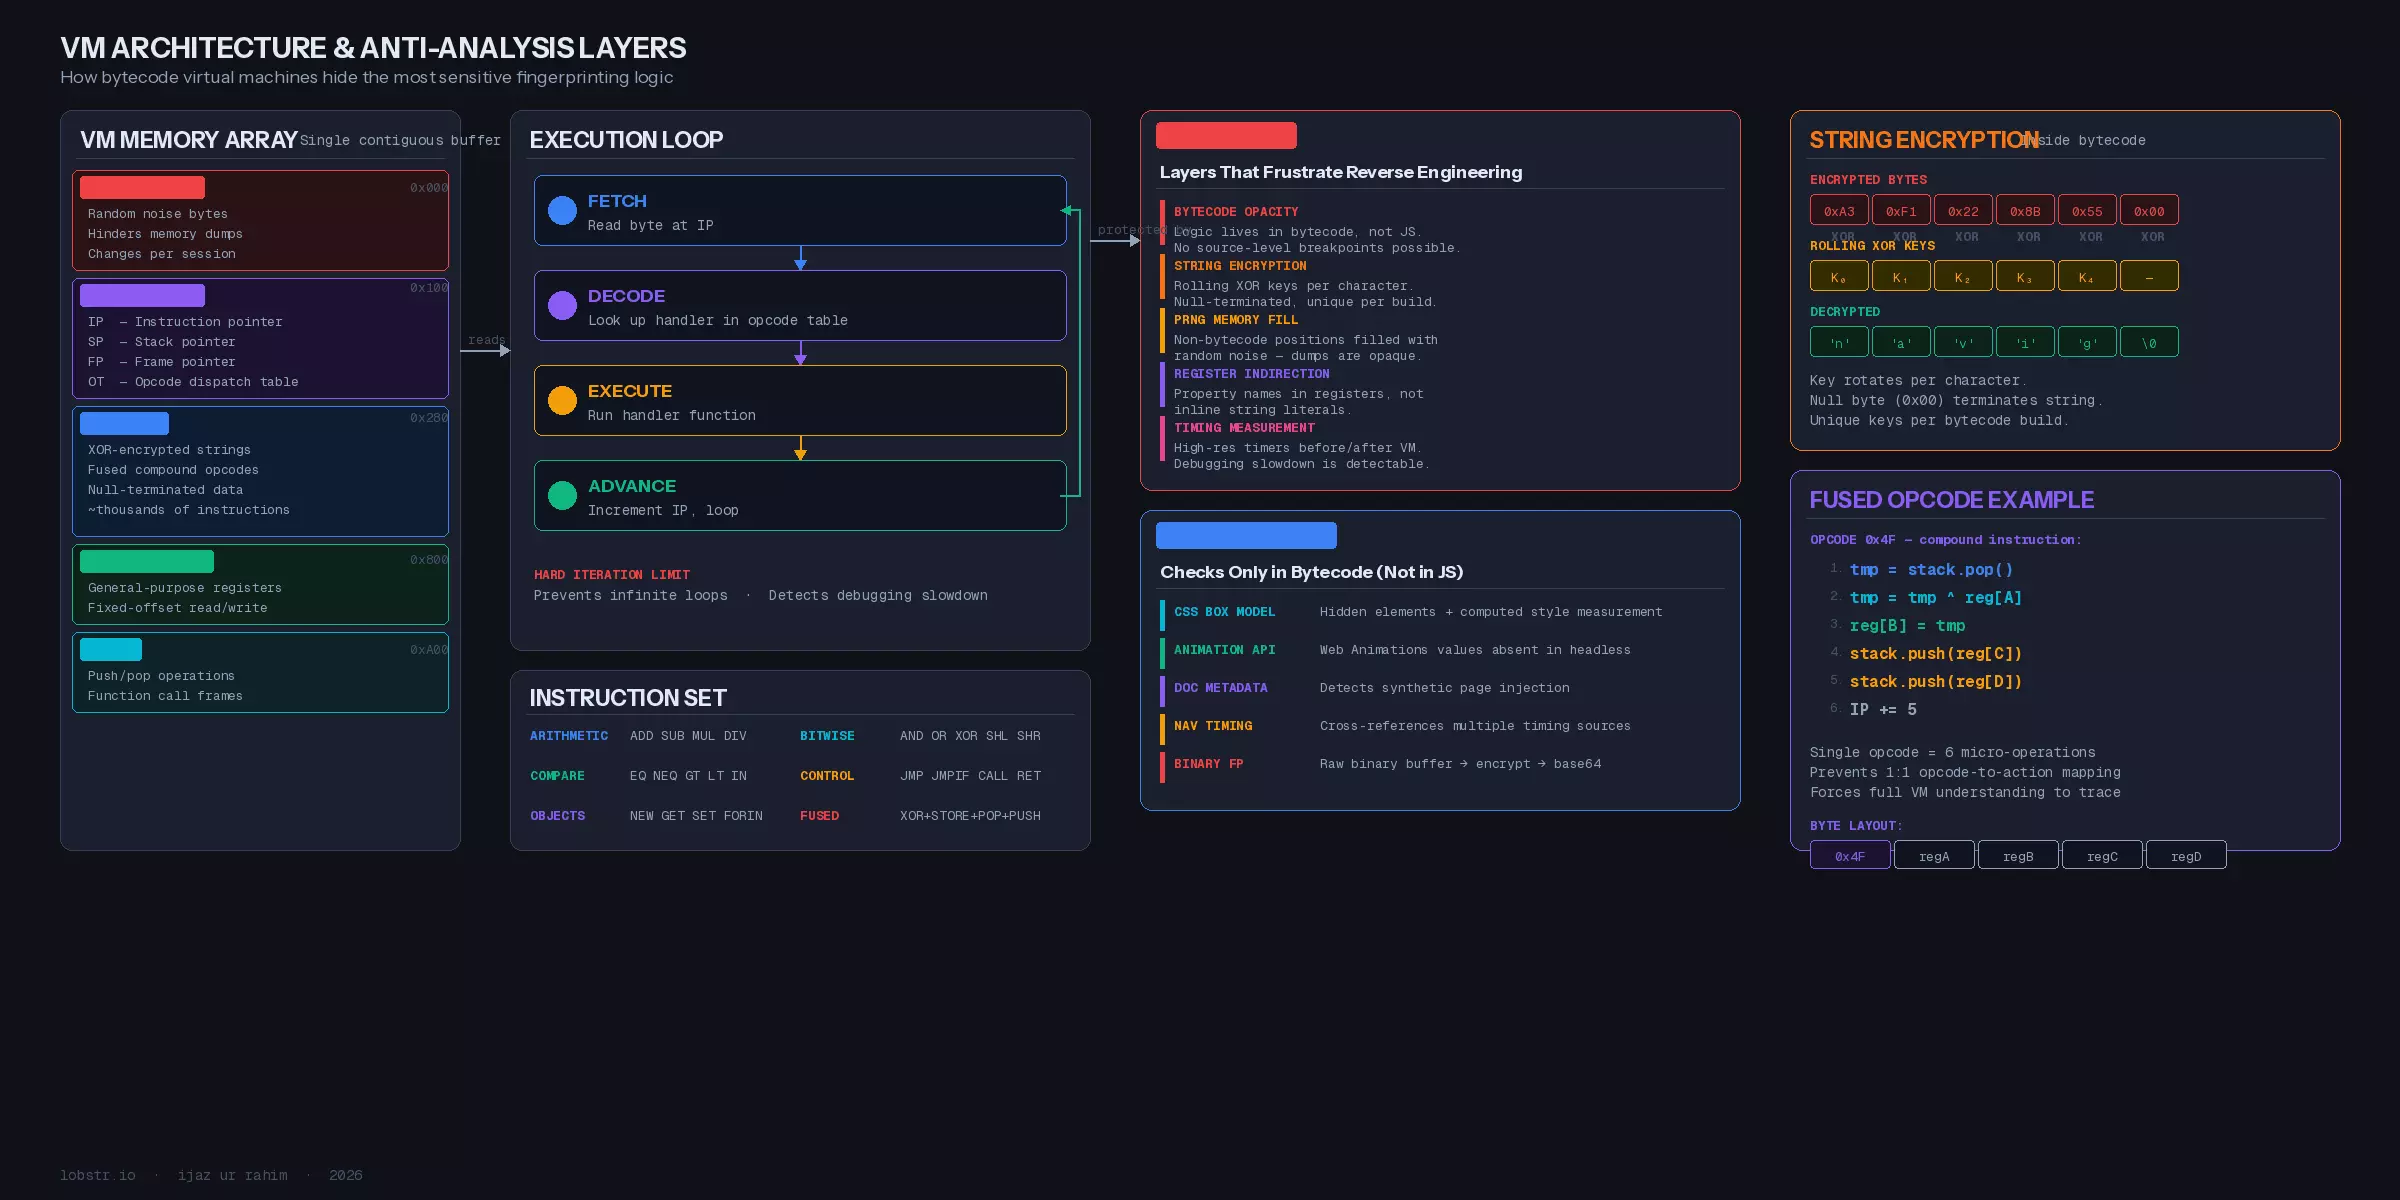Click the ARITHMETIC instruction category
Screen dimensions: 2400x1200
coord(568,736)
